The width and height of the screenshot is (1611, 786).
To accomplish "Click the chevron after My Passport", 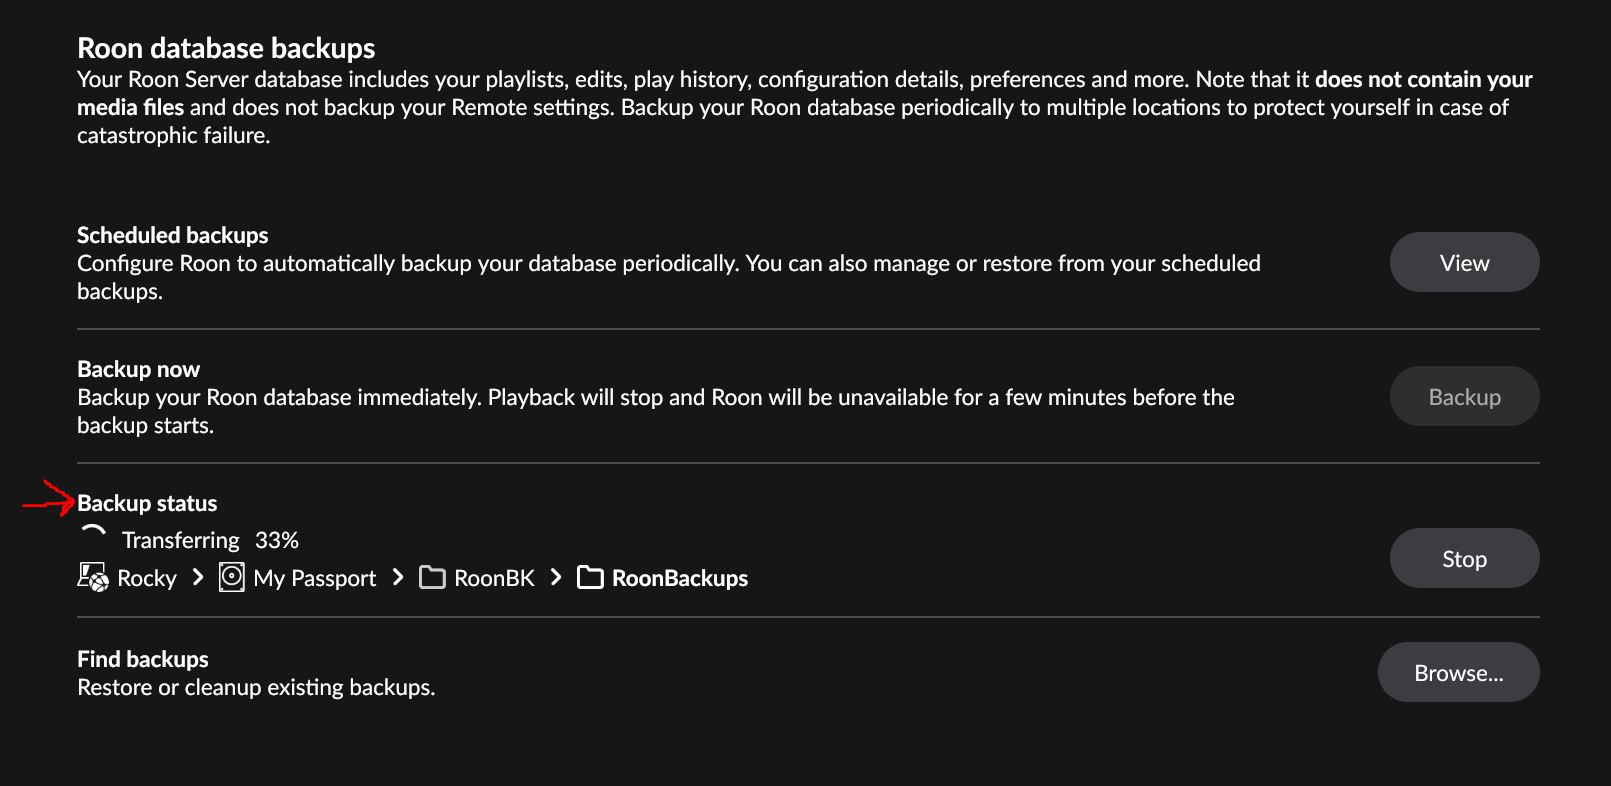I will (398, 577).
